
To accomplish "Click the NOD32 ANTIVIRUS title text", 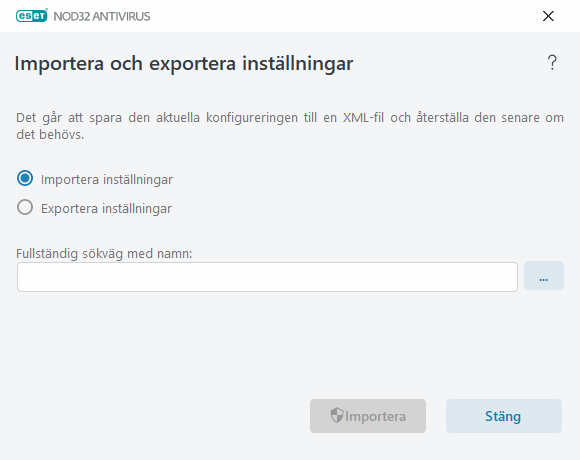I will click(x=102, y=16).
